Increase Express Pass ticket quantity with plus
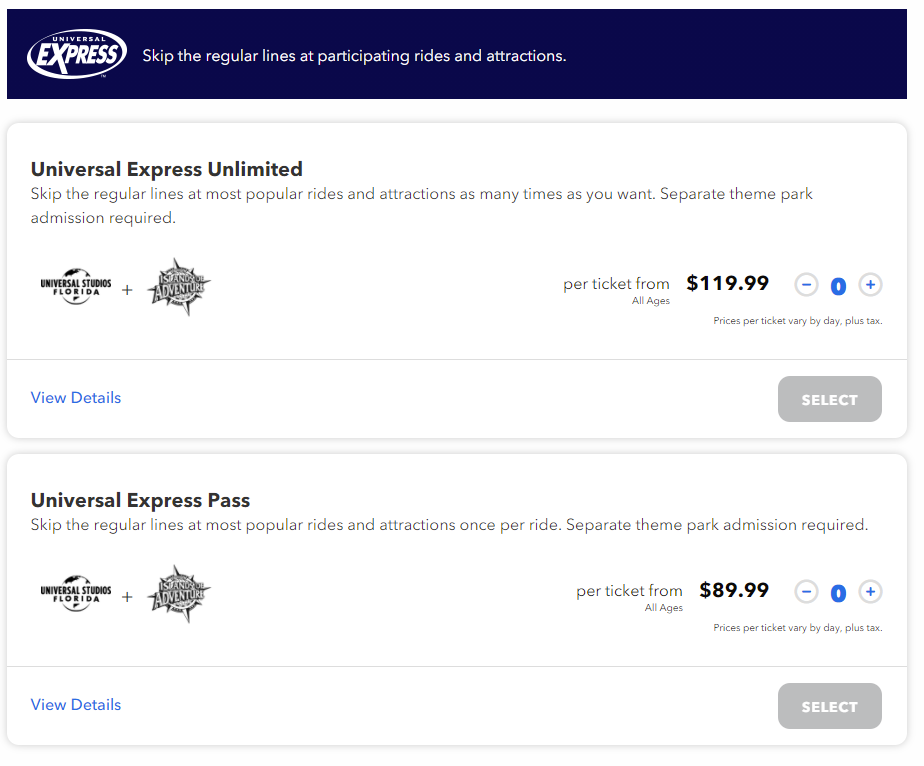The height and width of the screenshot is (766, 924). coord(870,592)
